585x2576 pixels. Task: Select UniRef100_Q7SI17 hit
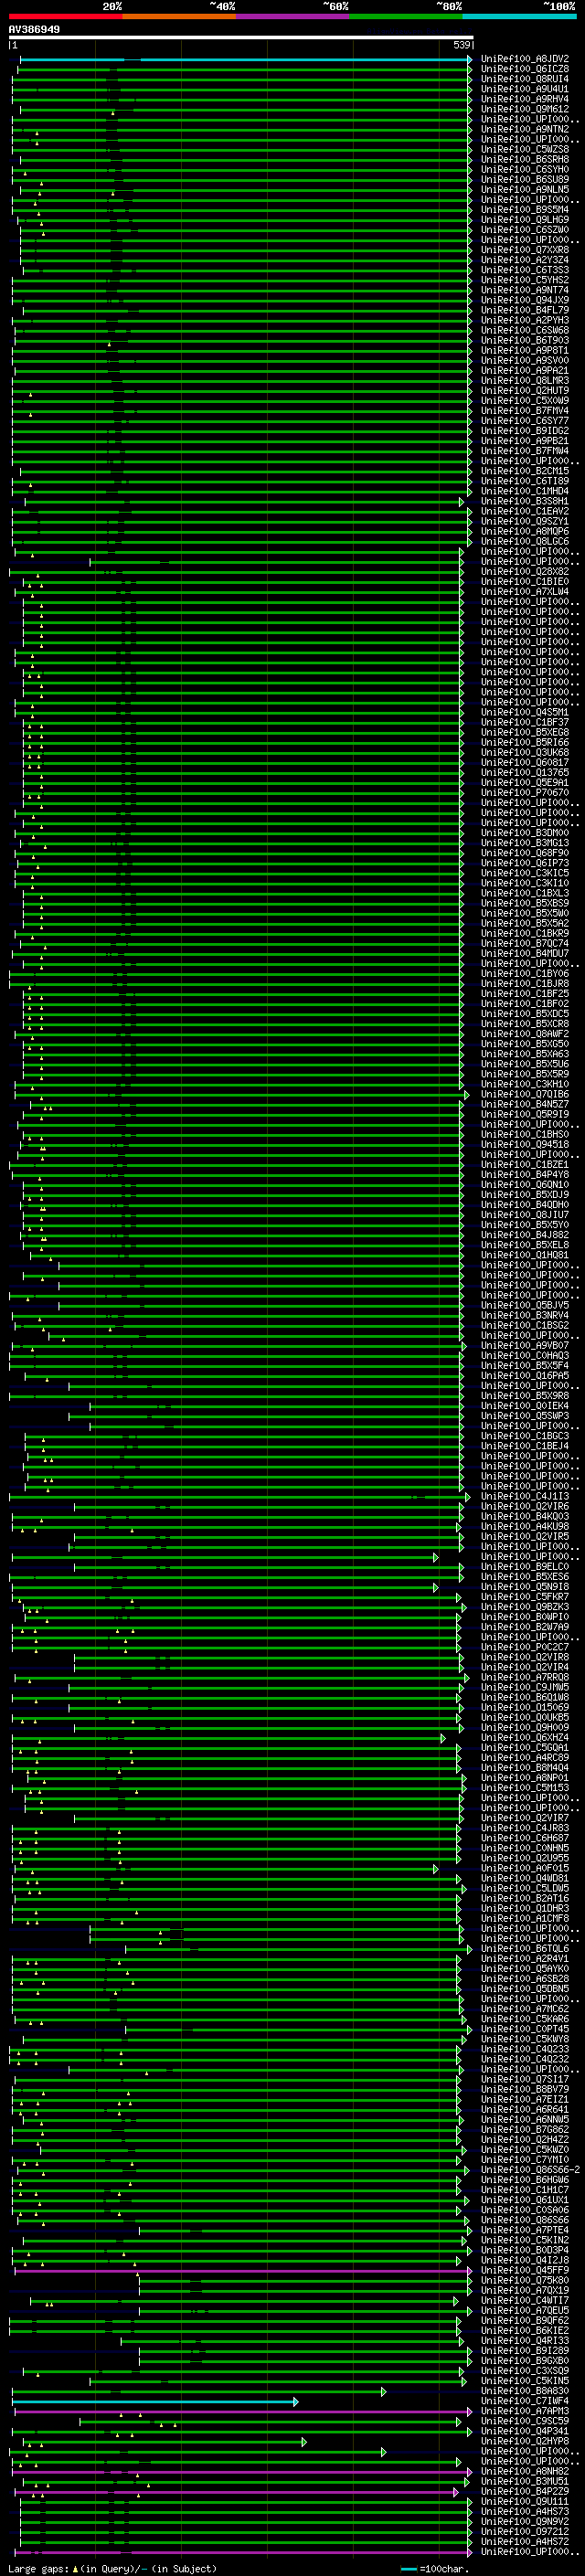click(525, 2078)
